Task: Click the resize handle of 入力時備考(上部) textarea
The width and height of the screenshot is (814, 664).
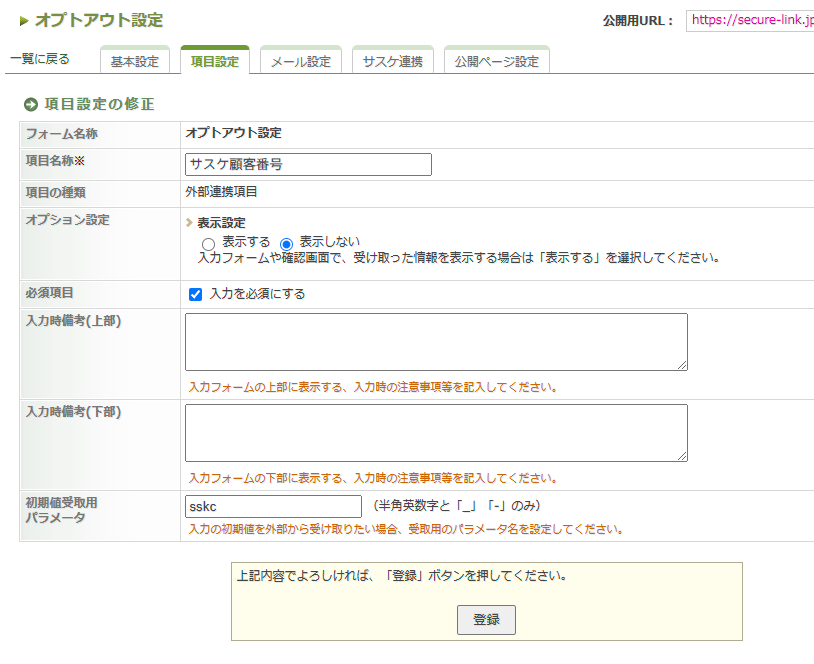Action: [682, 365]
